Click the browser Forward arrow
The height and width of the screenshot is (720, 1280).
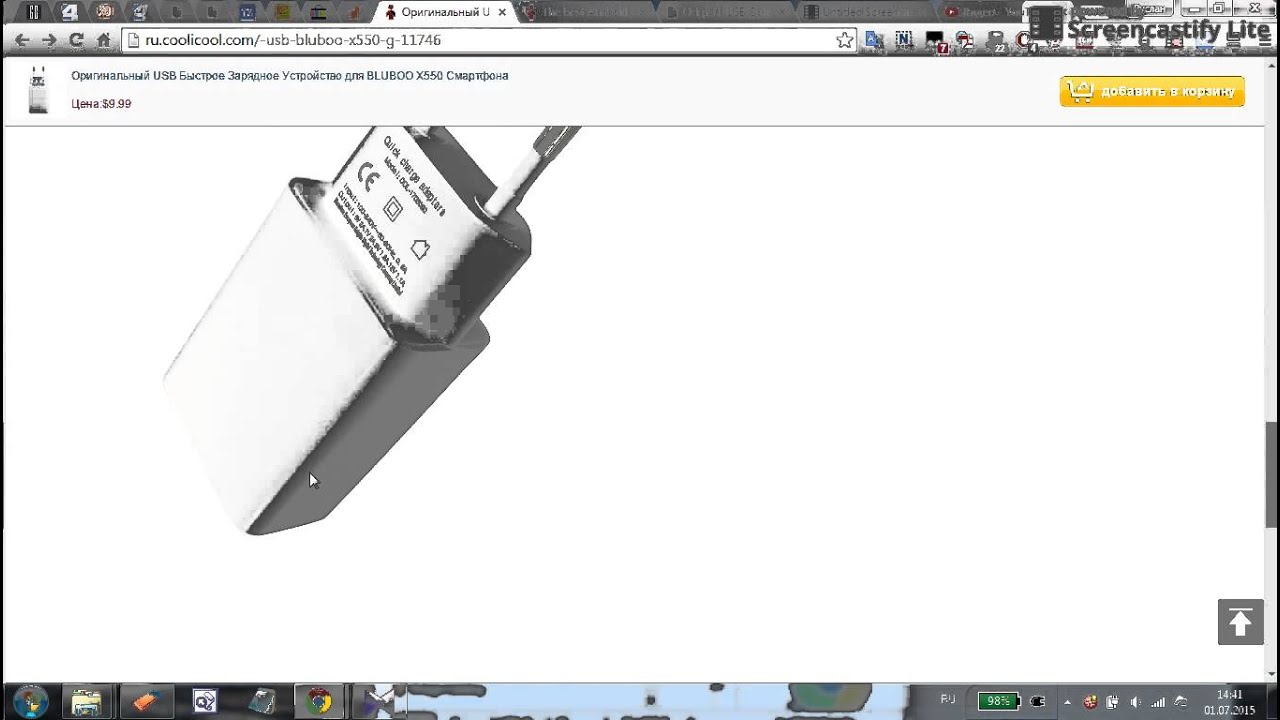[x=48, y=40]
